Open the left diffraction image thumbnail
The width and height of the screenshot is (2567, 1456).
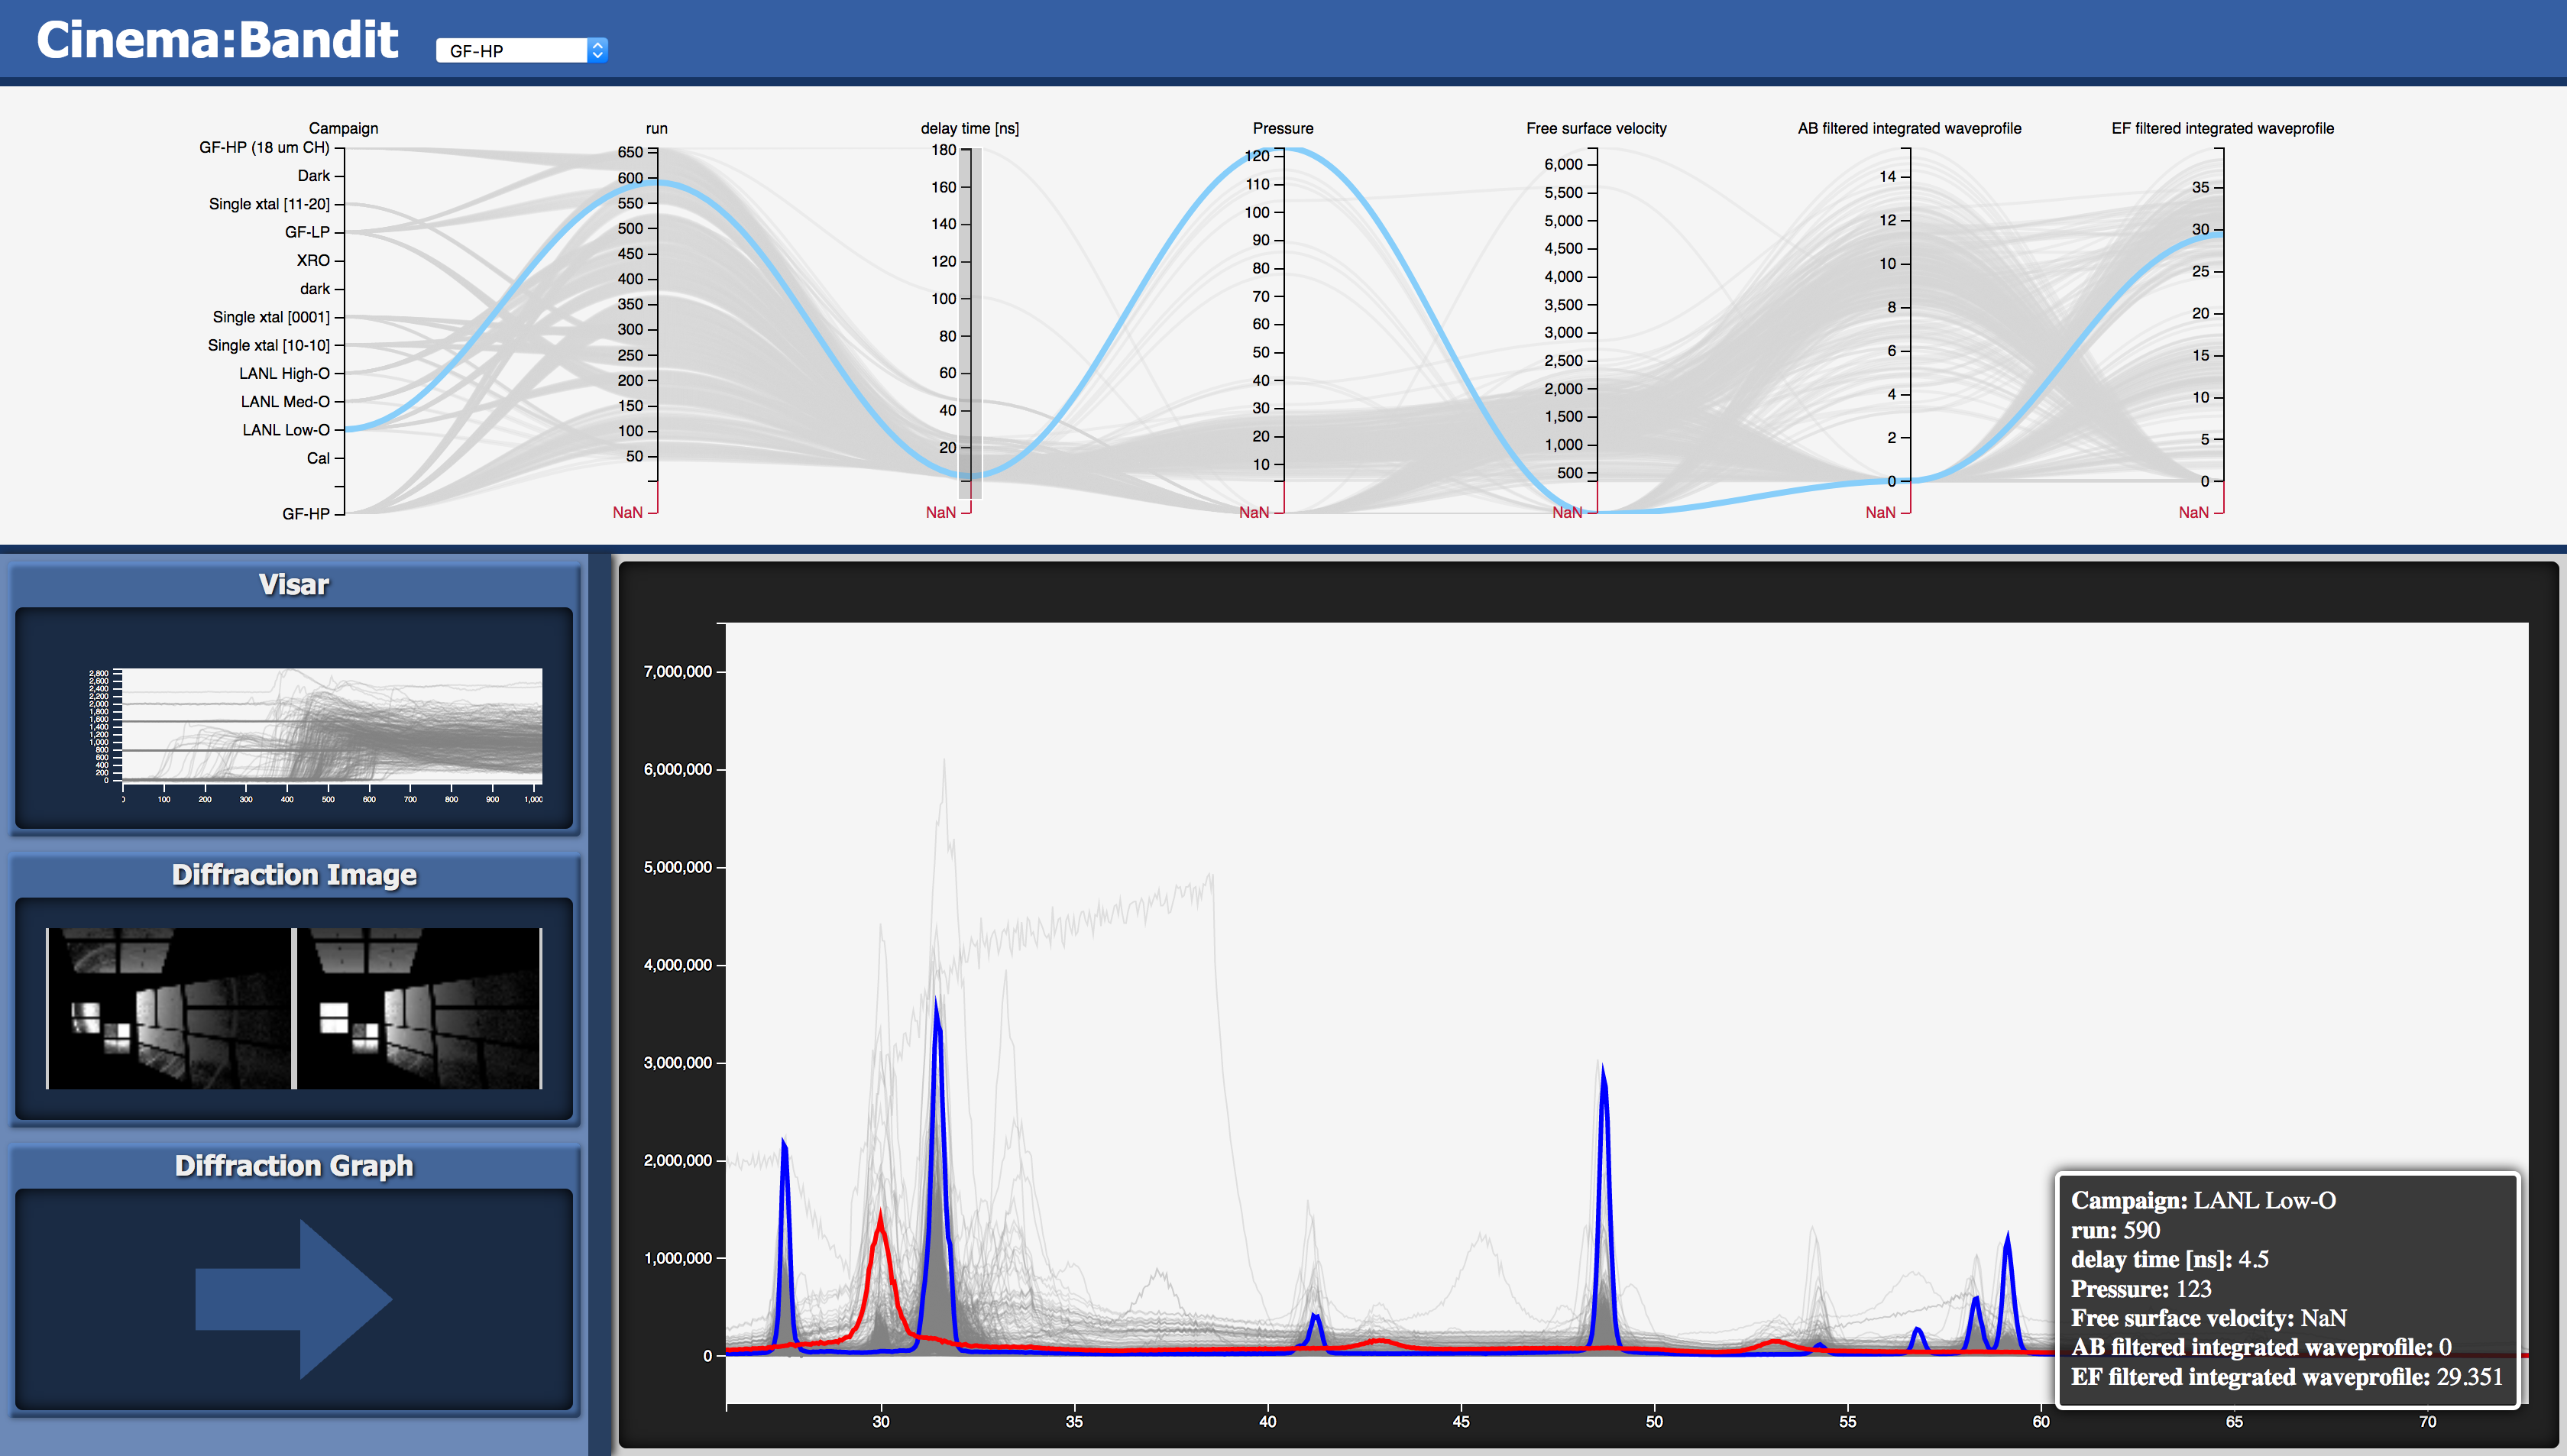click(169, 1008)
